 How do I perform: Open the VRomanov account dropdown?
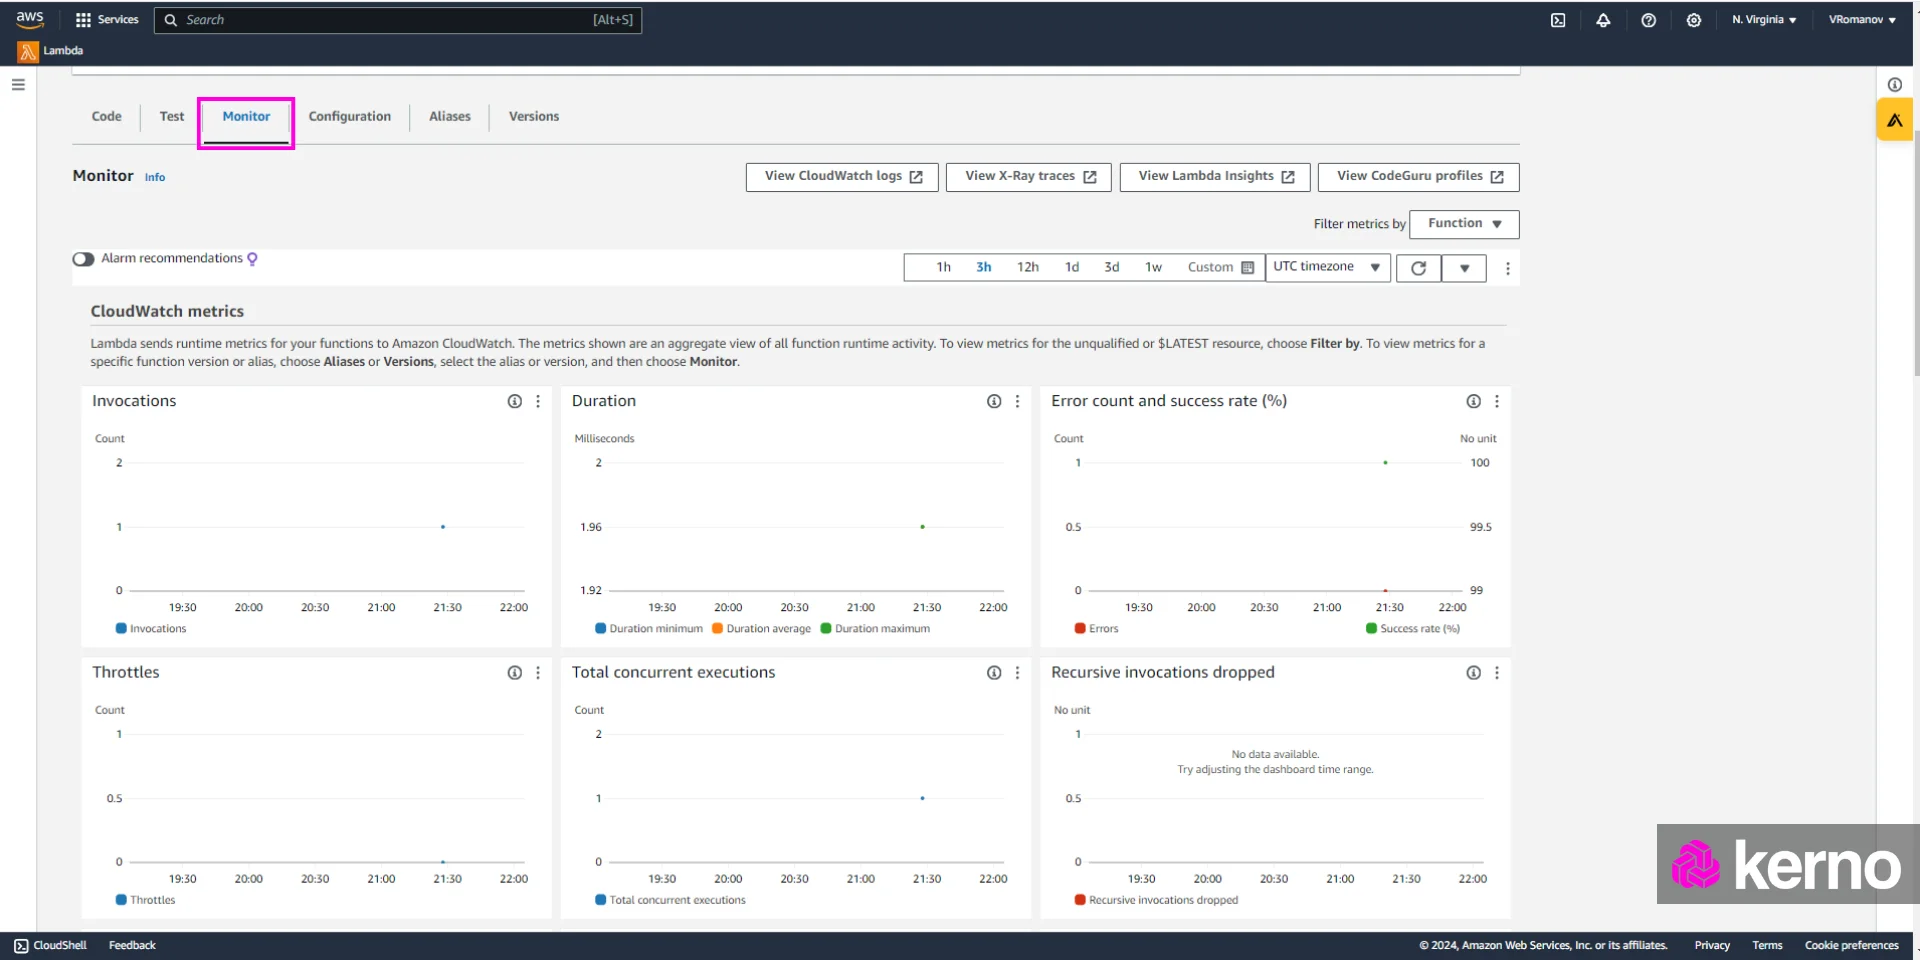pos(1862,20)
